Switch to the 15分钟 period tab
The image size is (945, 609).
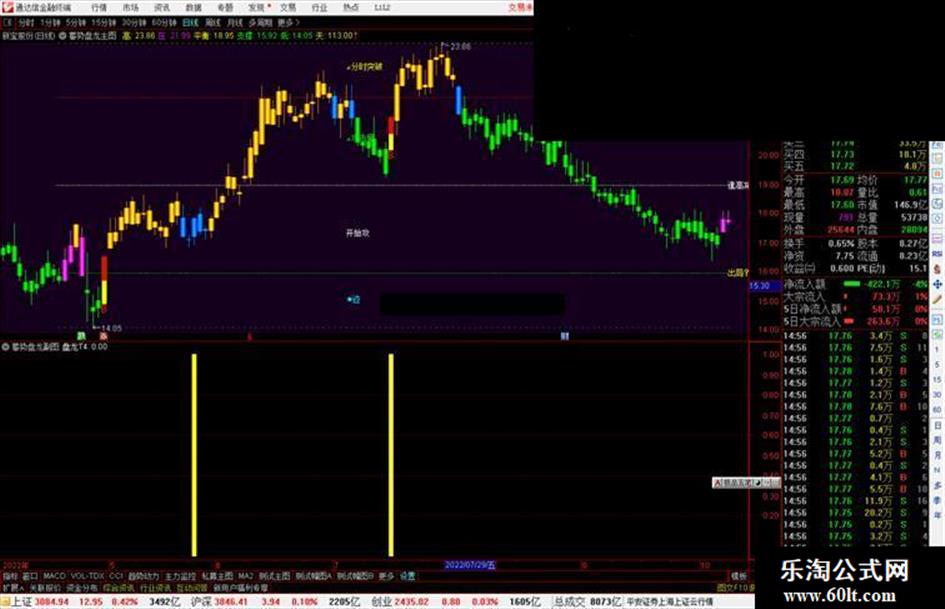click(104, 23)
